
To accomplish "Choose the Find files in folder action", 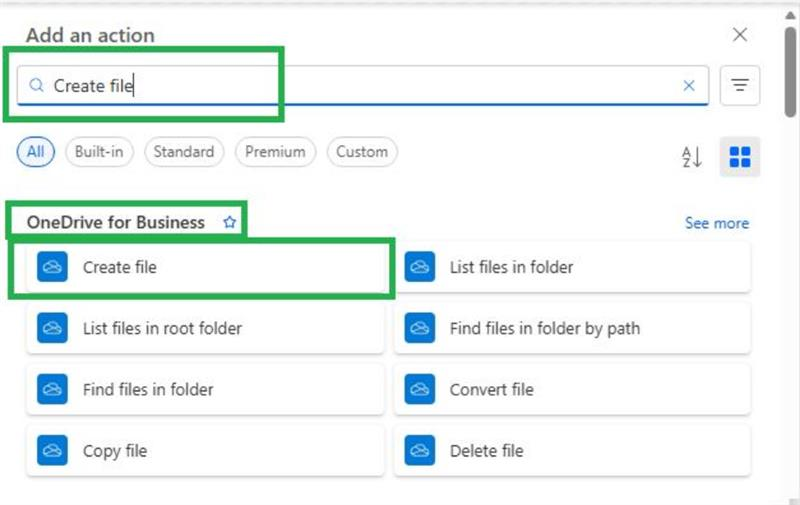I will tap(205, 389).
